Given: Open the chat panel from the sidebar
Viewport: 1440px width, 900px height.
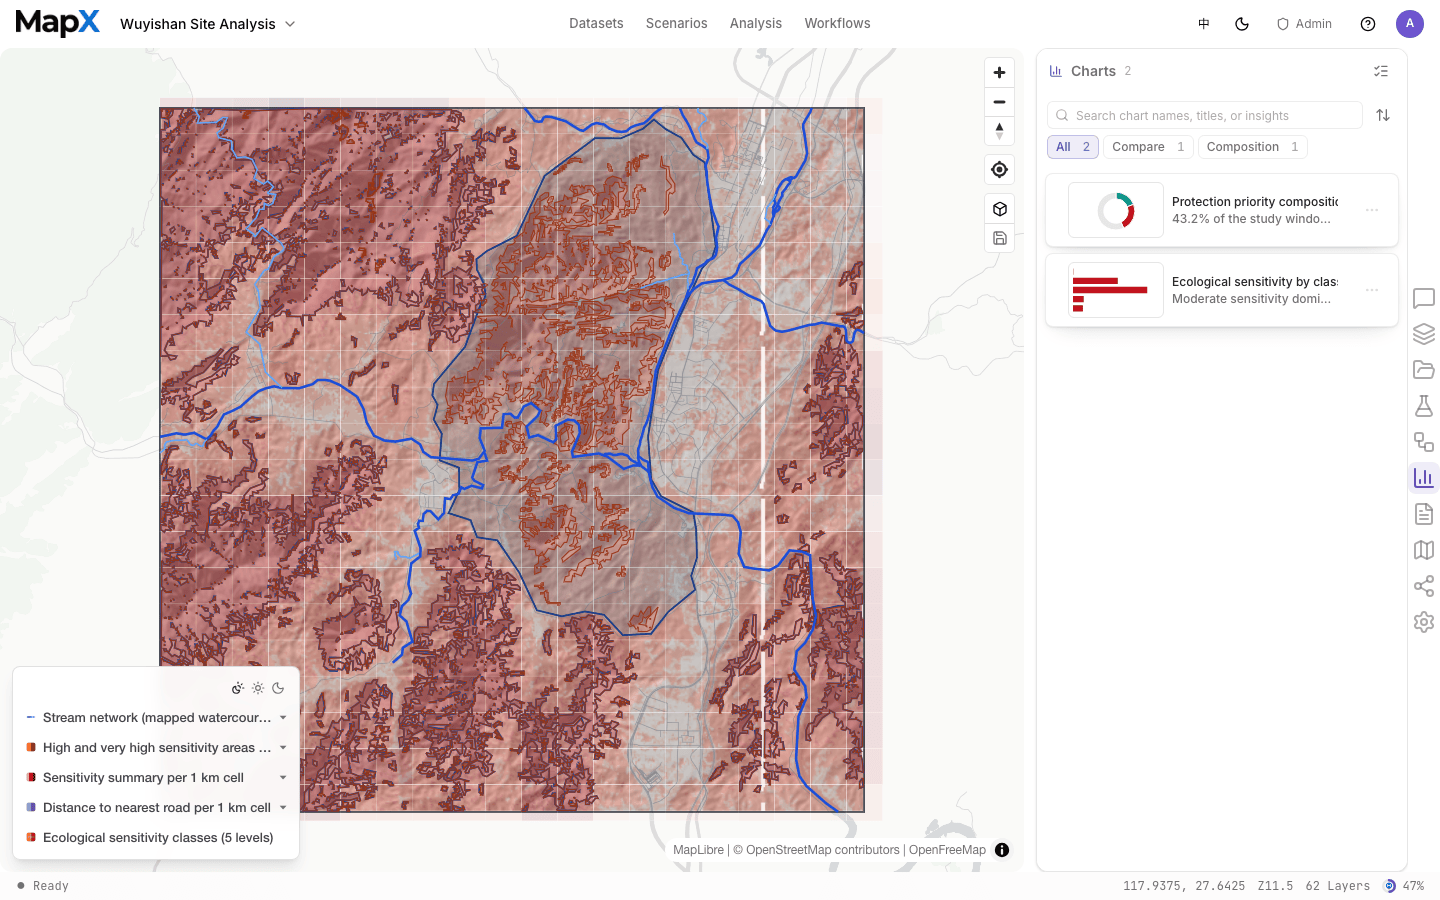Looking at the screenshot, I should [1424, 298].
